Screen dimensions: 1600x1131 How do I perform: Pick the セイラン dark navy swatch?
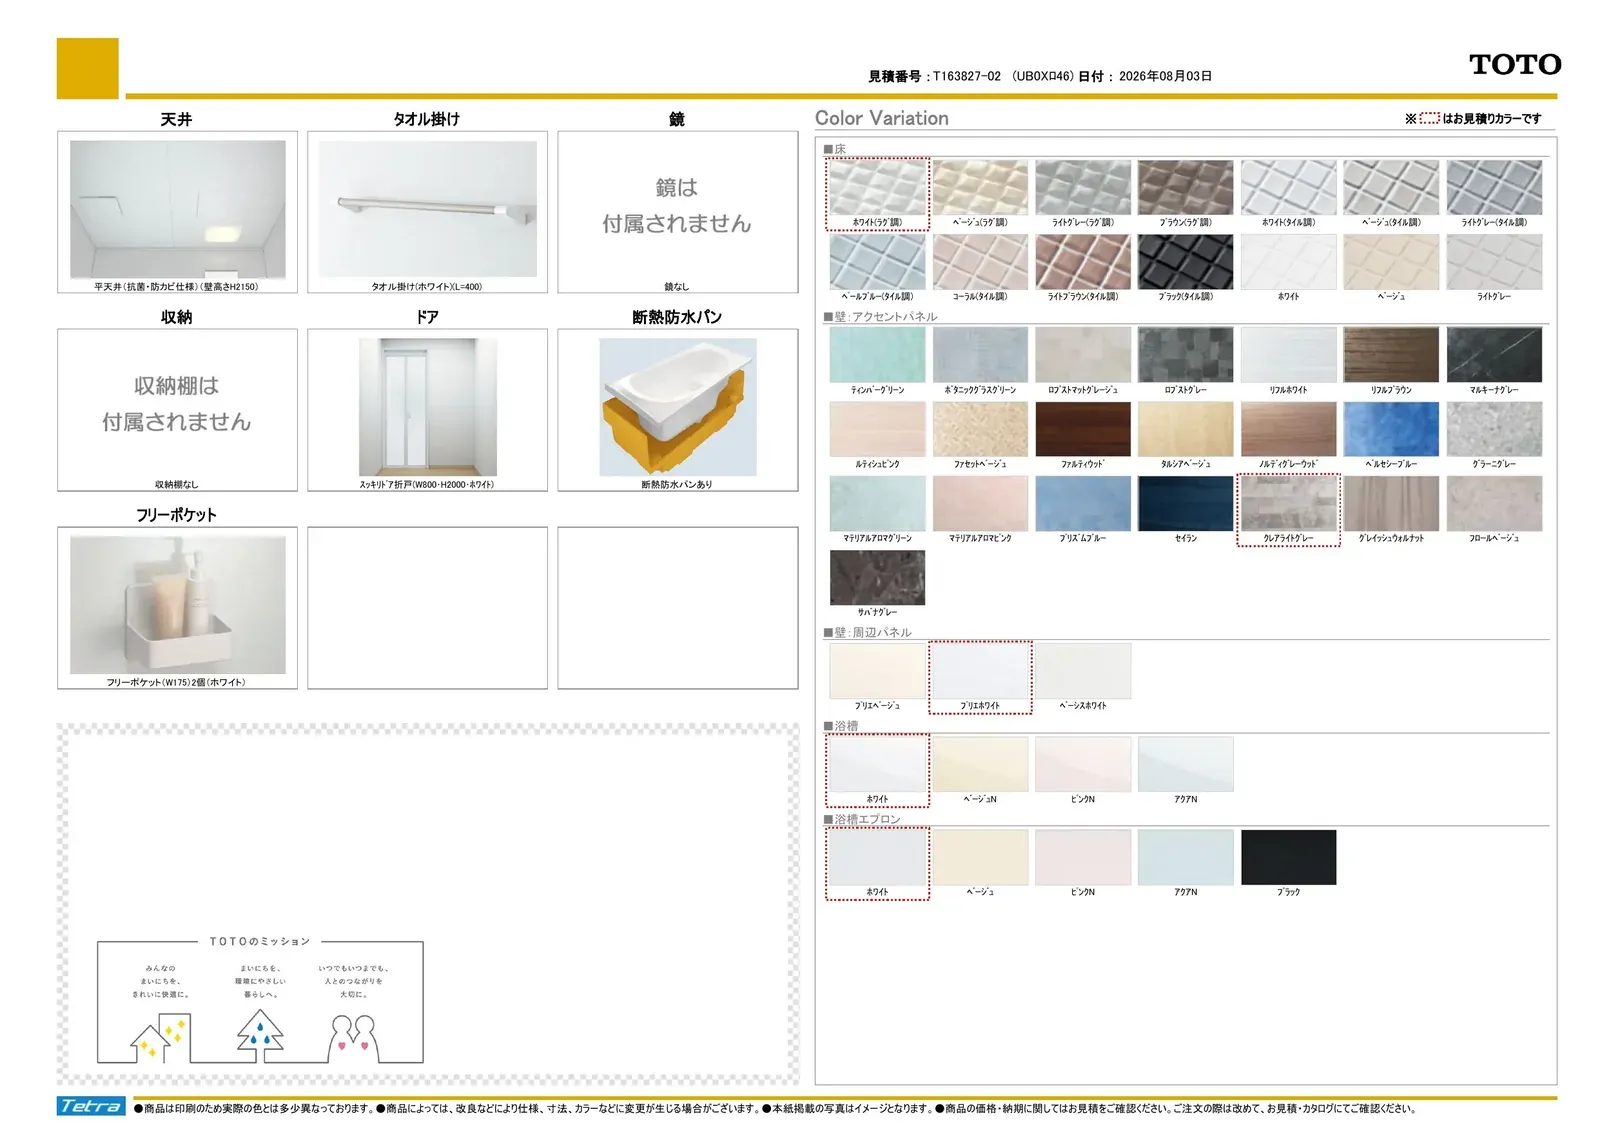(1185, 503)
